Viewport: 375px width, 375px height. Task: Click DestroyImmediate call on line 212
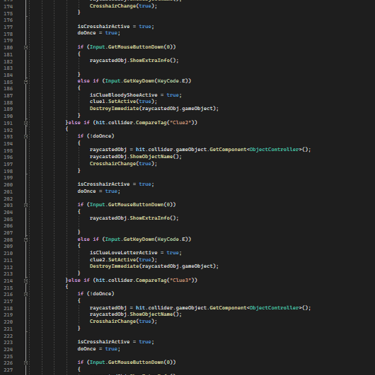[x=154, y=266]
